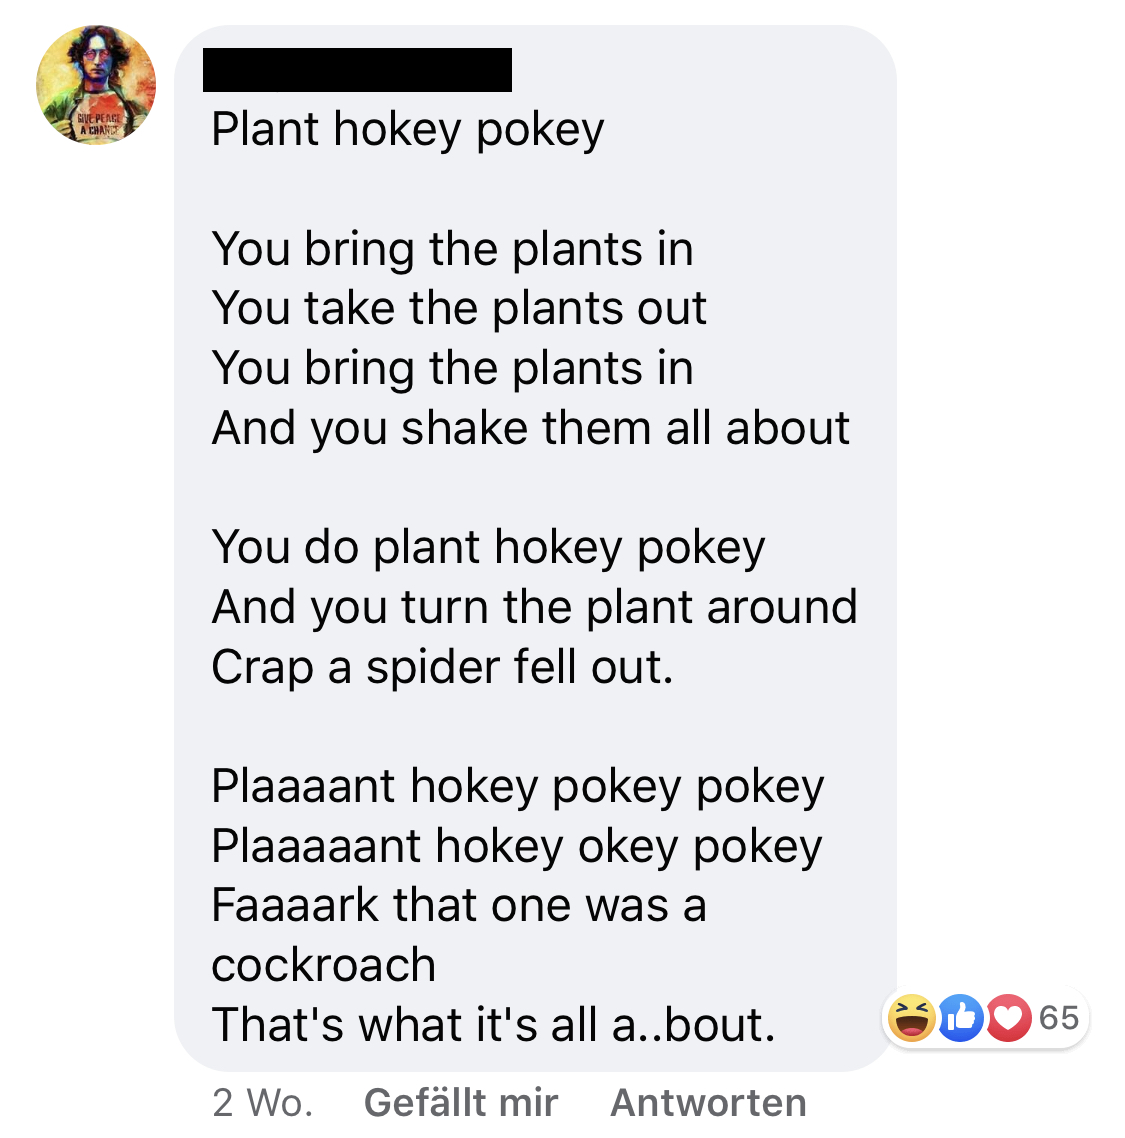Click "That's what it's all a..bout."
Viewport: 1125px width, 1138px height.
[x=493, y=1025]
